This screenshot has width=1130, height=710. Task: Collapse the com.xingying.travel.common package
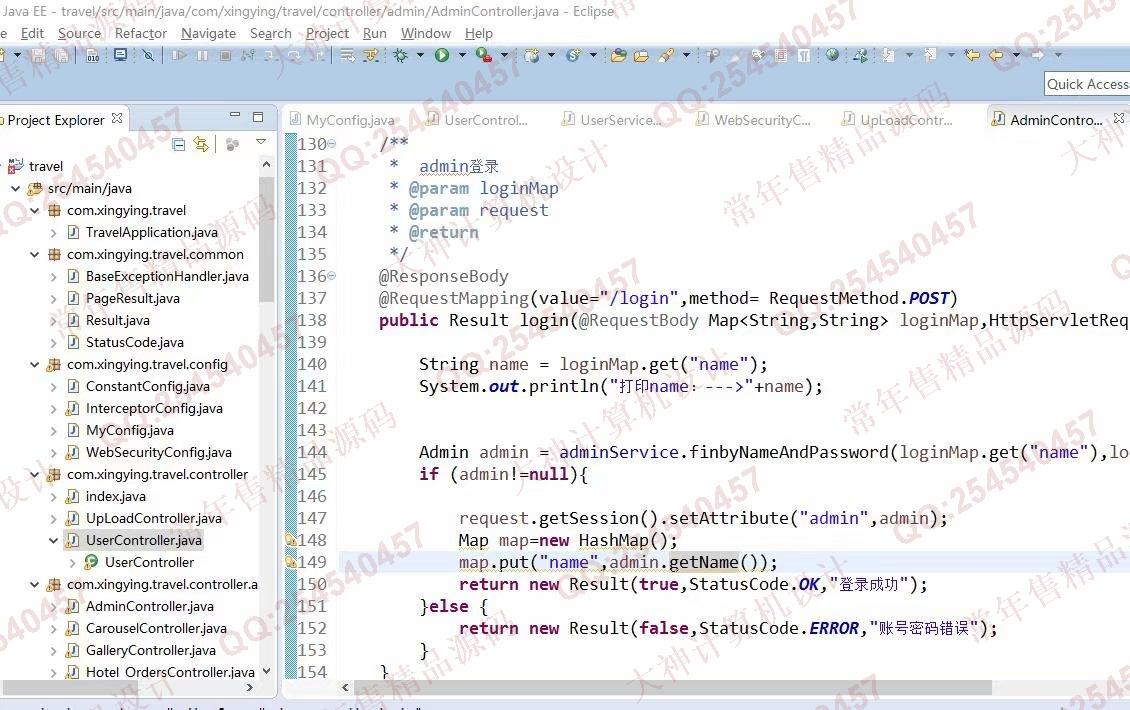point(34,254)
